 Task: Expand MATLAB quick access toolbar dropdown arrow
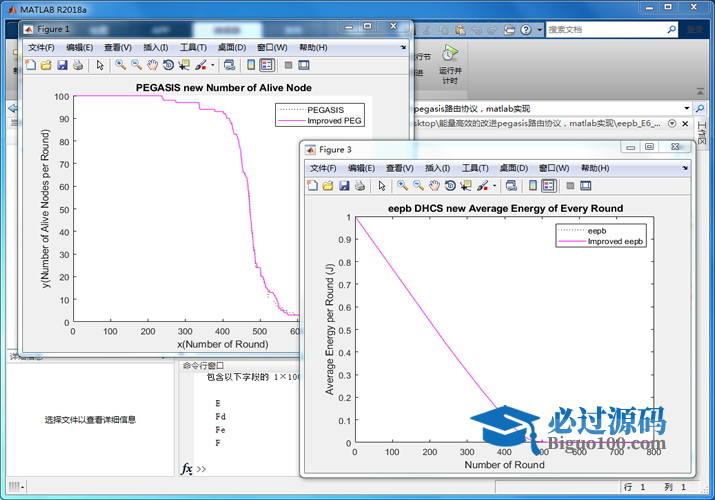click(x=539, y=30)
